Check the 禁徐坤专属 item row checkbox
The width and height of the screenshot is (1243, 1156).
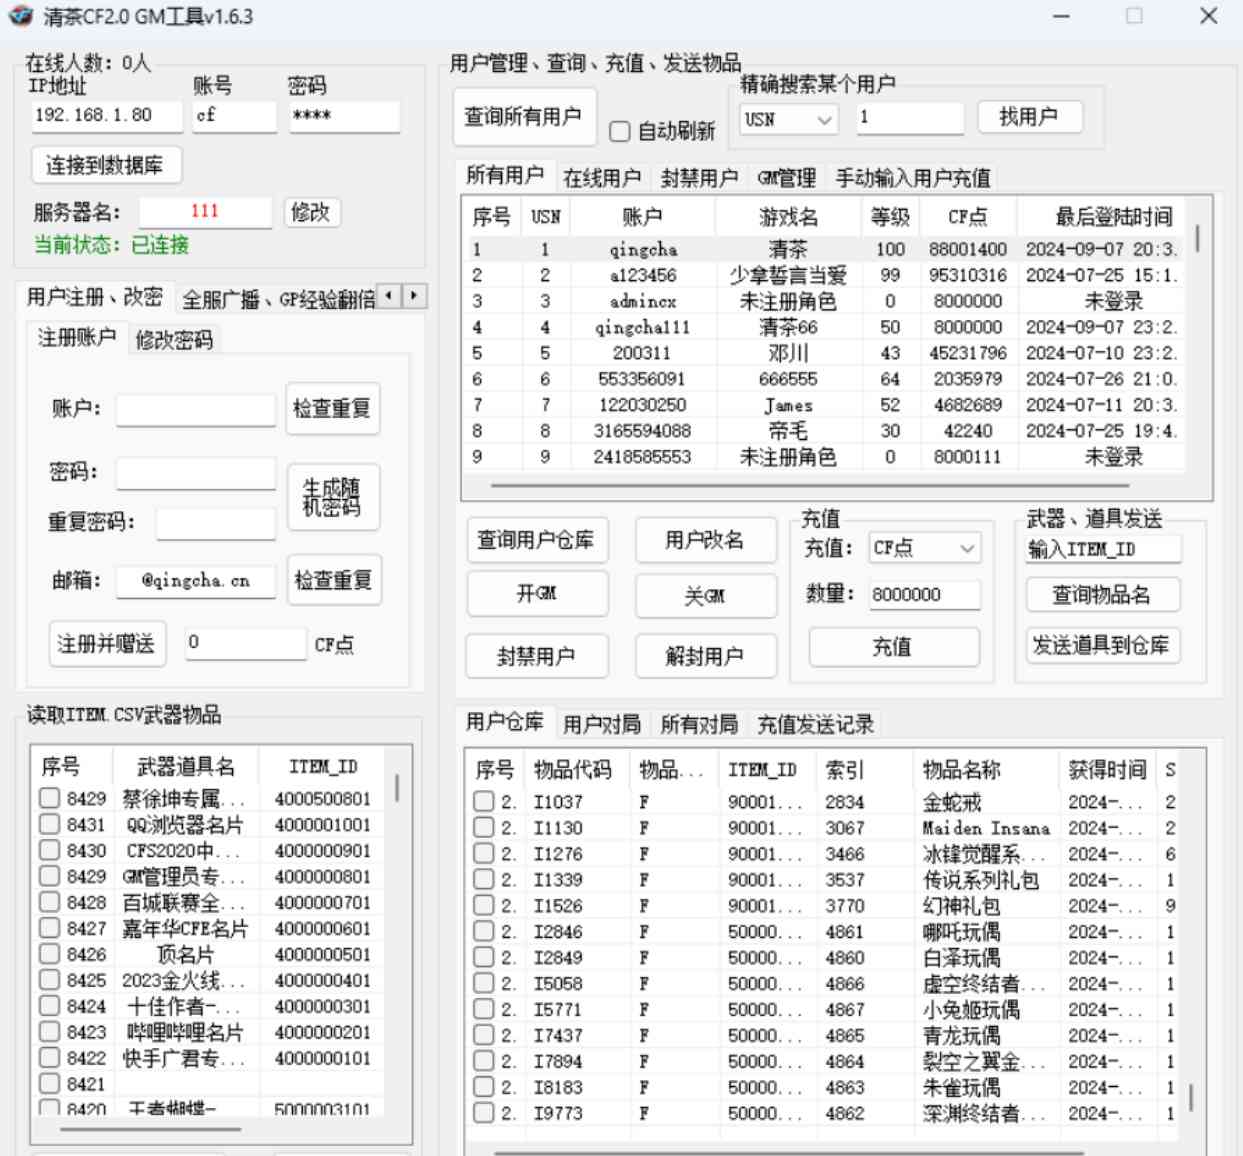tap(49, 798)
